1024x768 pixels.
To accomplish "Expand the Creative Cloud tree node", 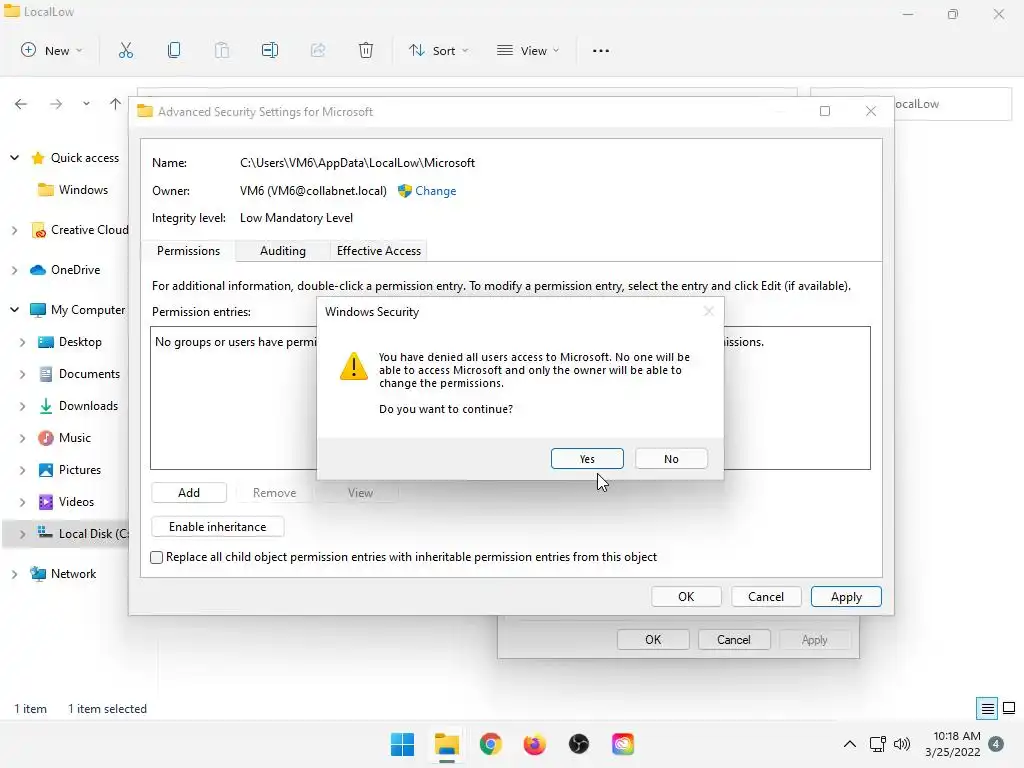I will [x=14, y=231].
